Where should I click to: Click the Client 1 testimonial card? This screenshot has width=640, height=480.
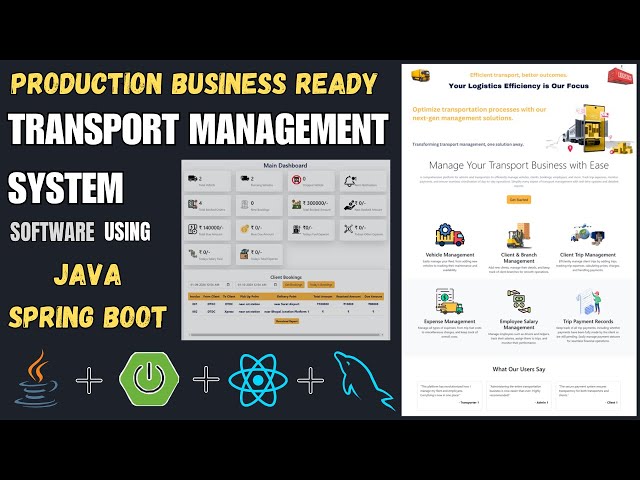pyautogui.click(x=588, y=395)
